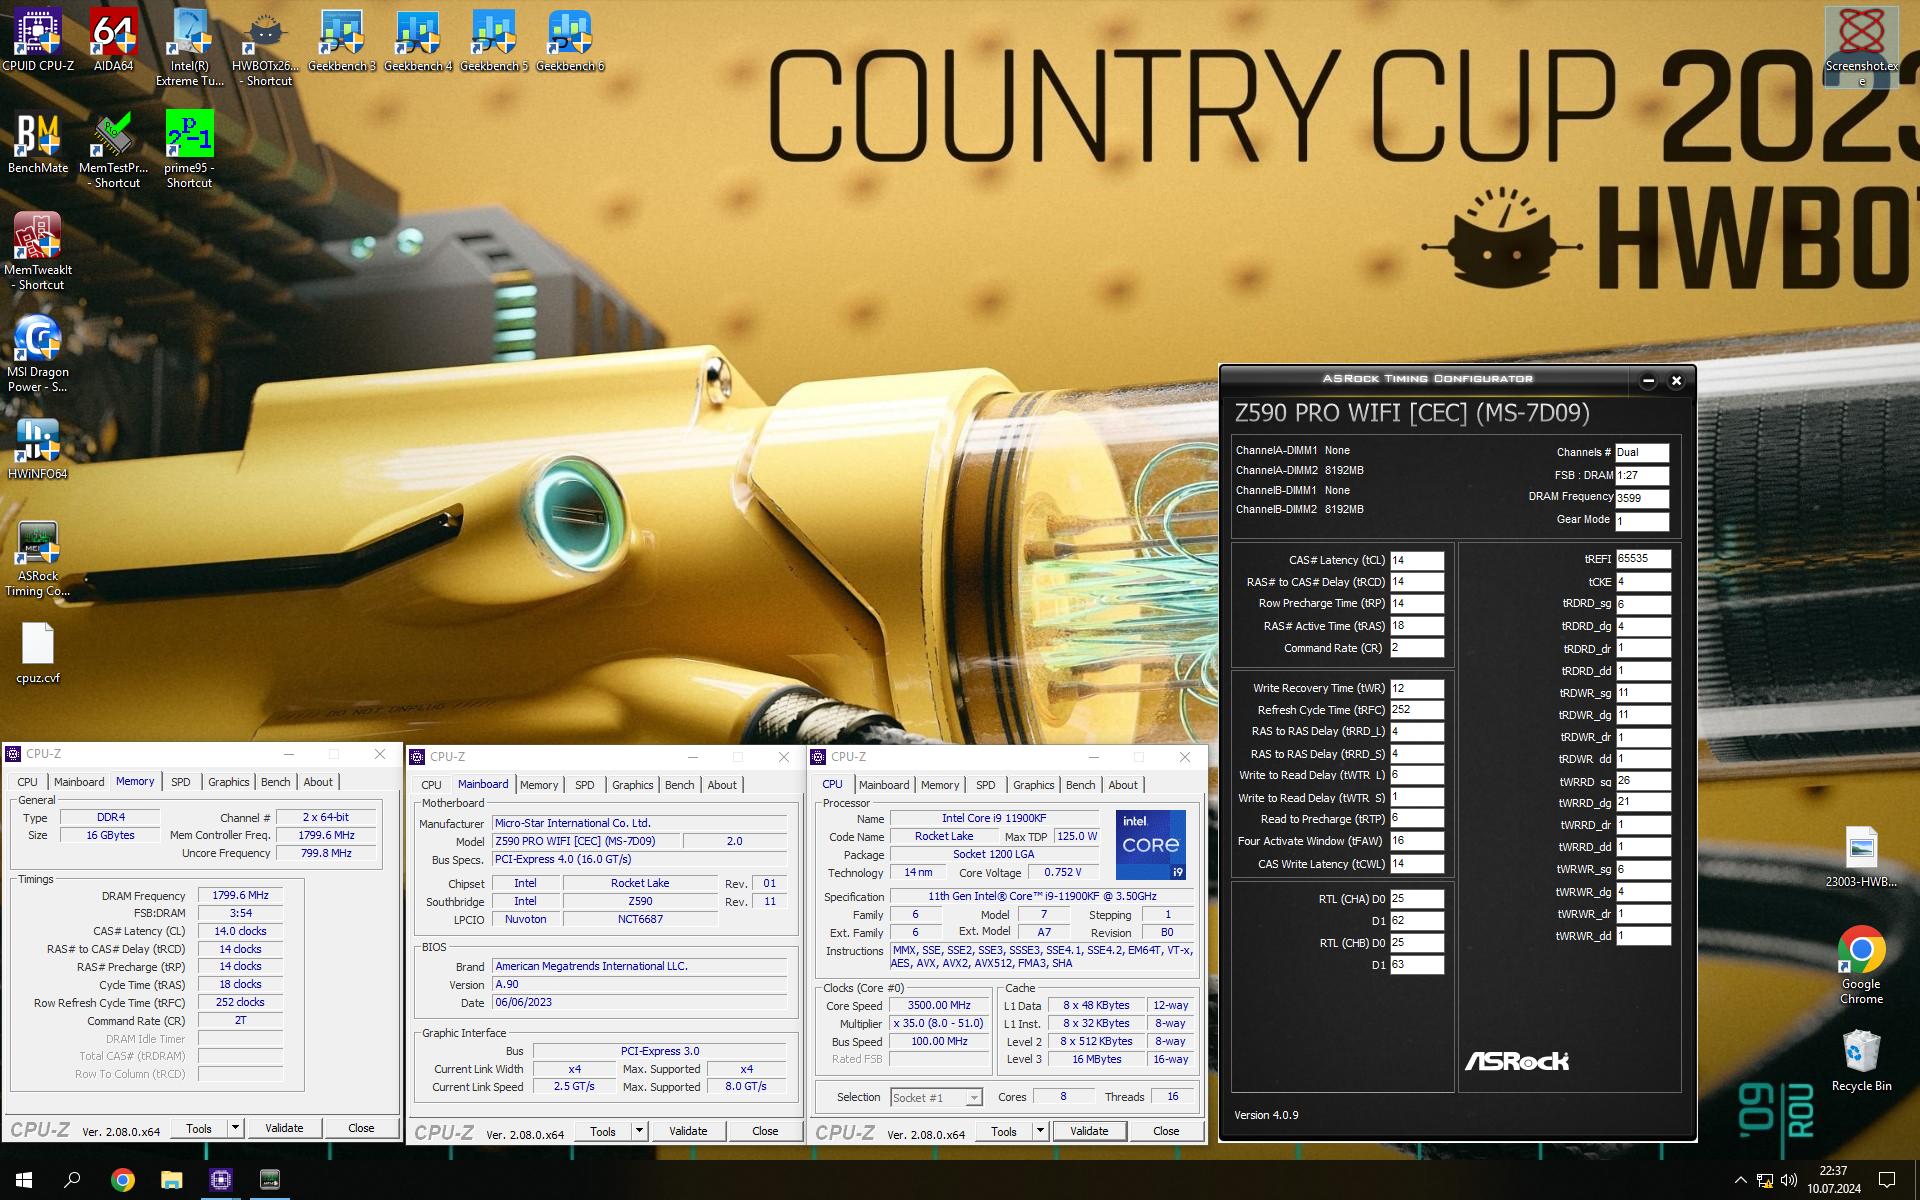Click the Intel Core i9 logo in CPU-Z
1920x1200 pixels.
click(1150, 844)
